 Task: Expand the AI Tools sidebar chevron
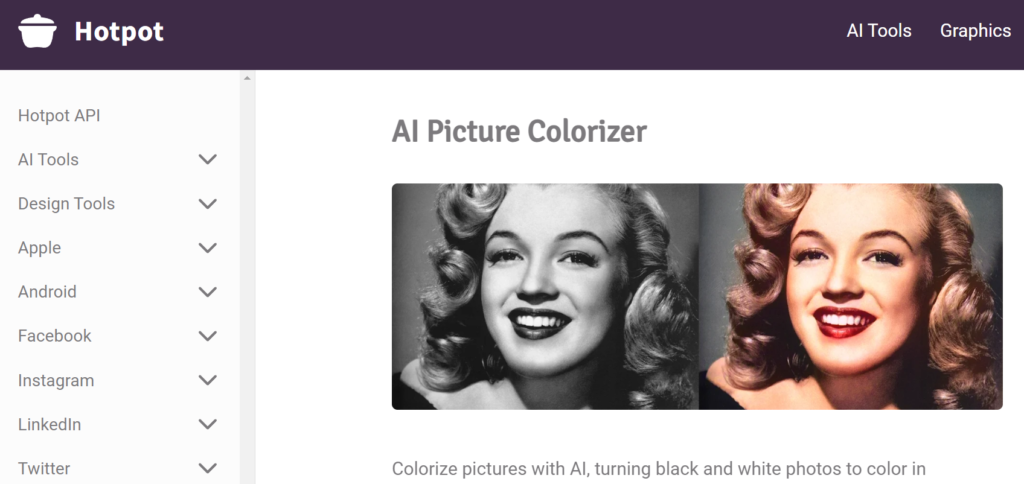pyautogui.click(x=208, y=159)
